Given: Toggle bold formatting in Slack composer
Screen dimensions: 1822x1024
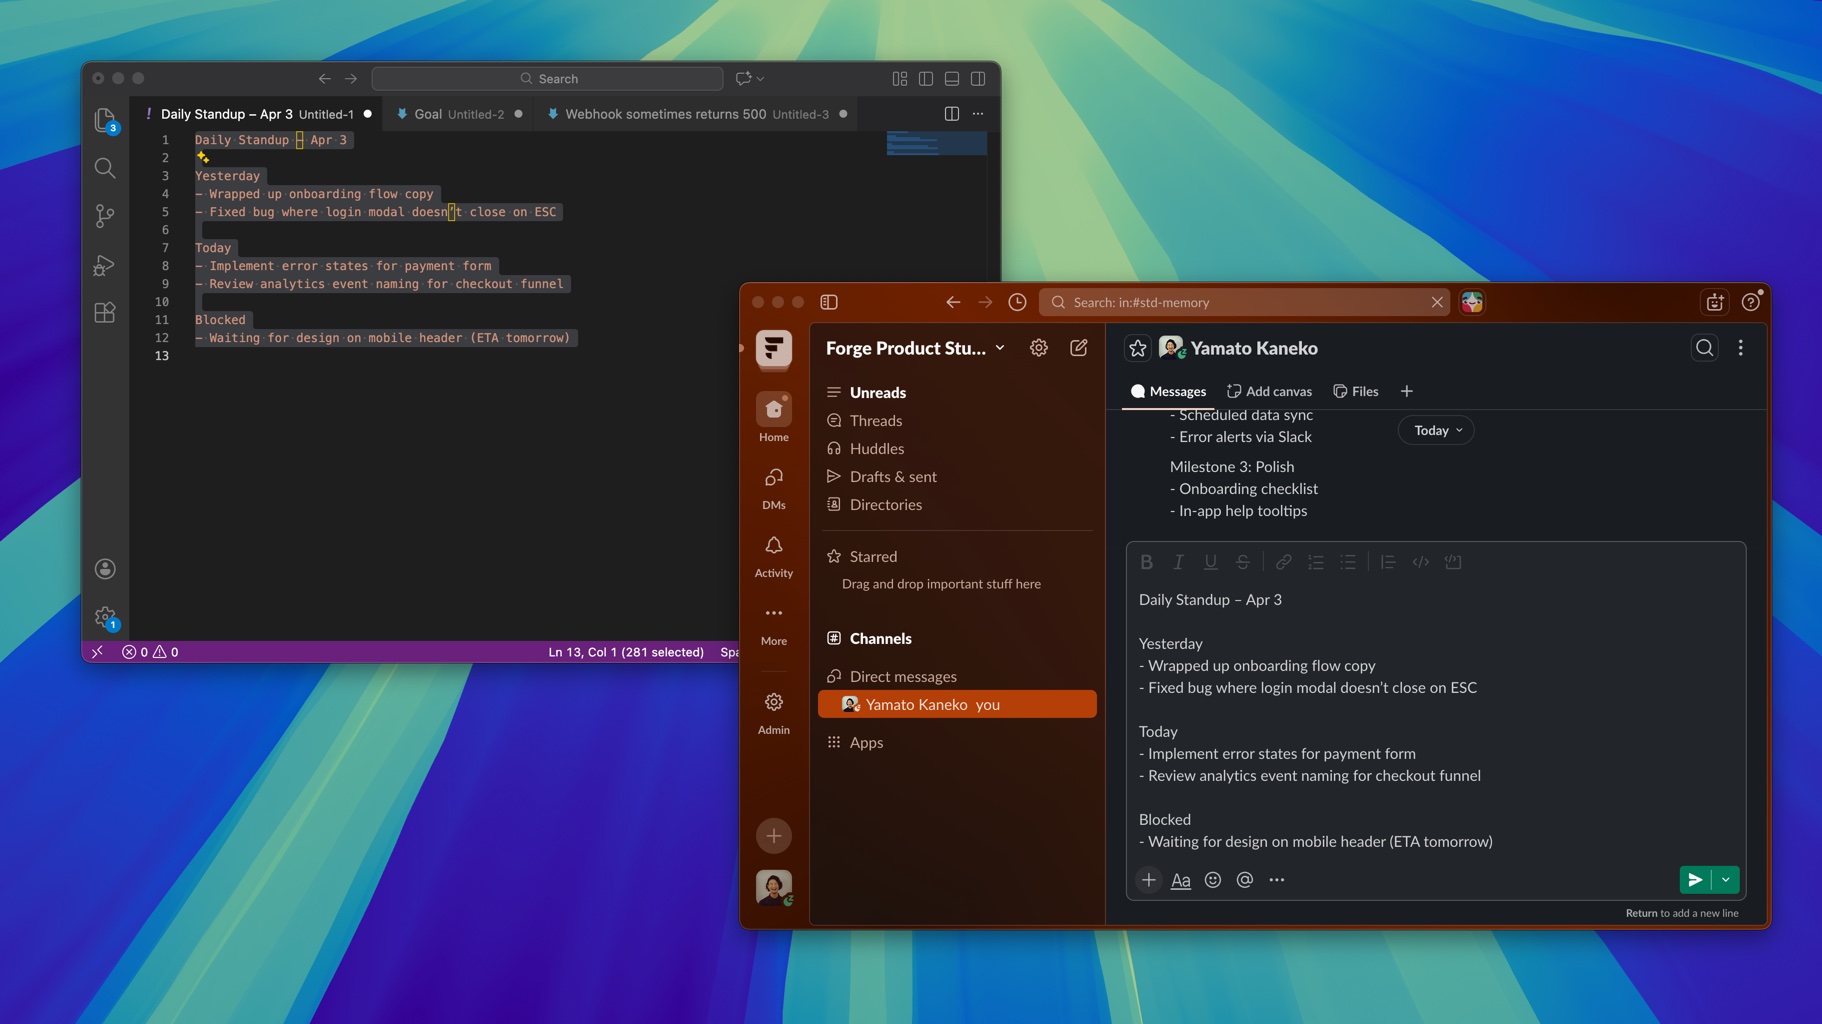Looking at the screenshot, I should click(x=1146, y=562).
